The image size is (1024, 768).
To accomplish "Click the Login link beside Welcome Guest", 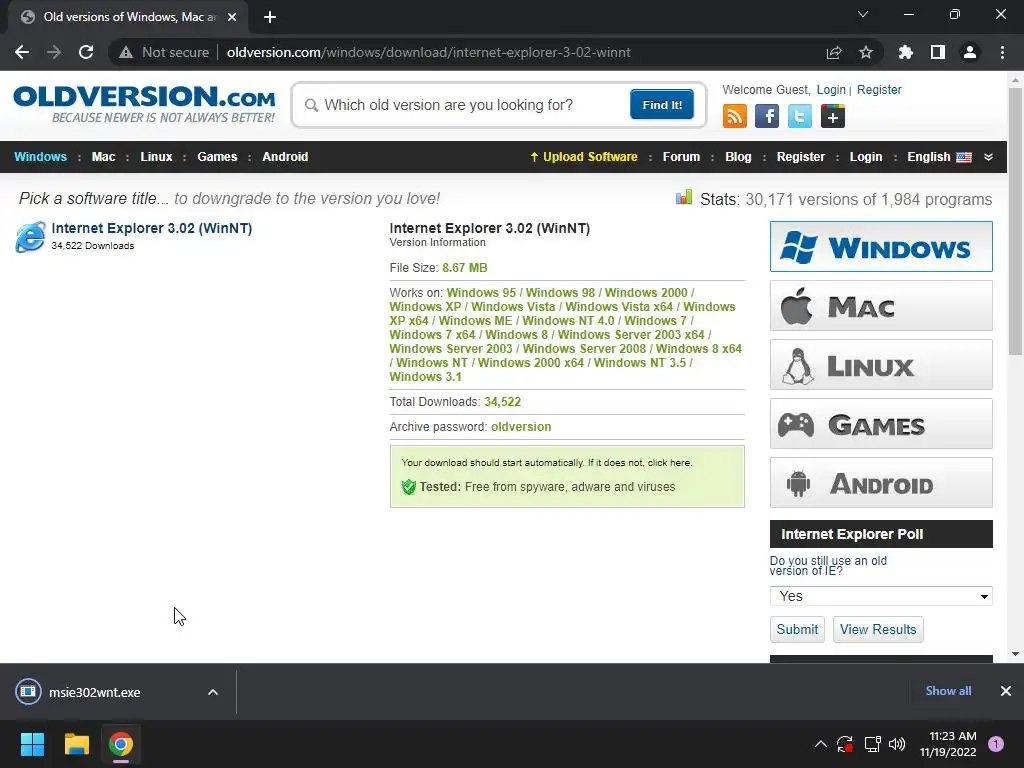I will pos(831,90).
